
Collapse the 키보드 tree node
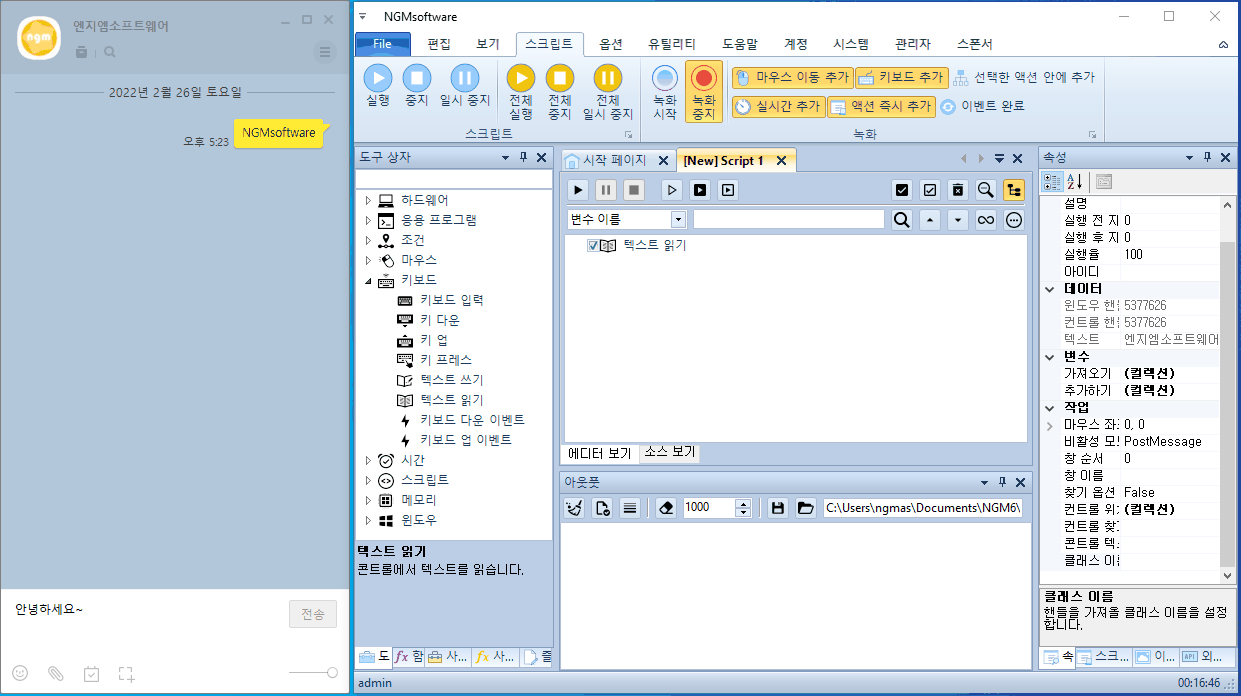tap(368, 280)
